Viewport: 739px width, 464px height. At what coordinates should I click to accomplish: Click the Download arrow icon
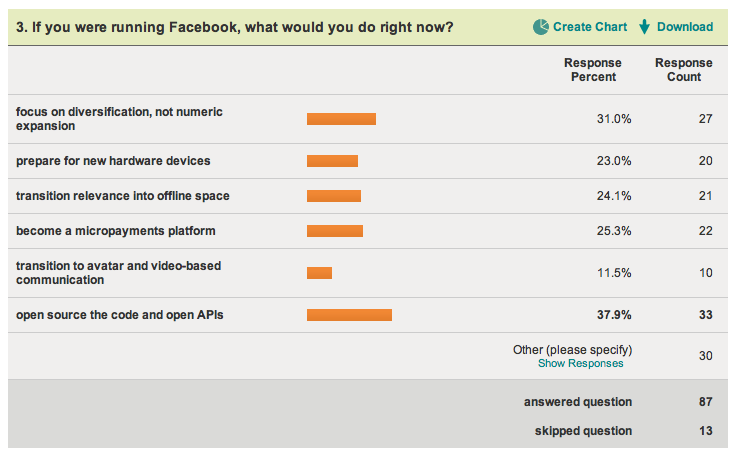[644, 26]
